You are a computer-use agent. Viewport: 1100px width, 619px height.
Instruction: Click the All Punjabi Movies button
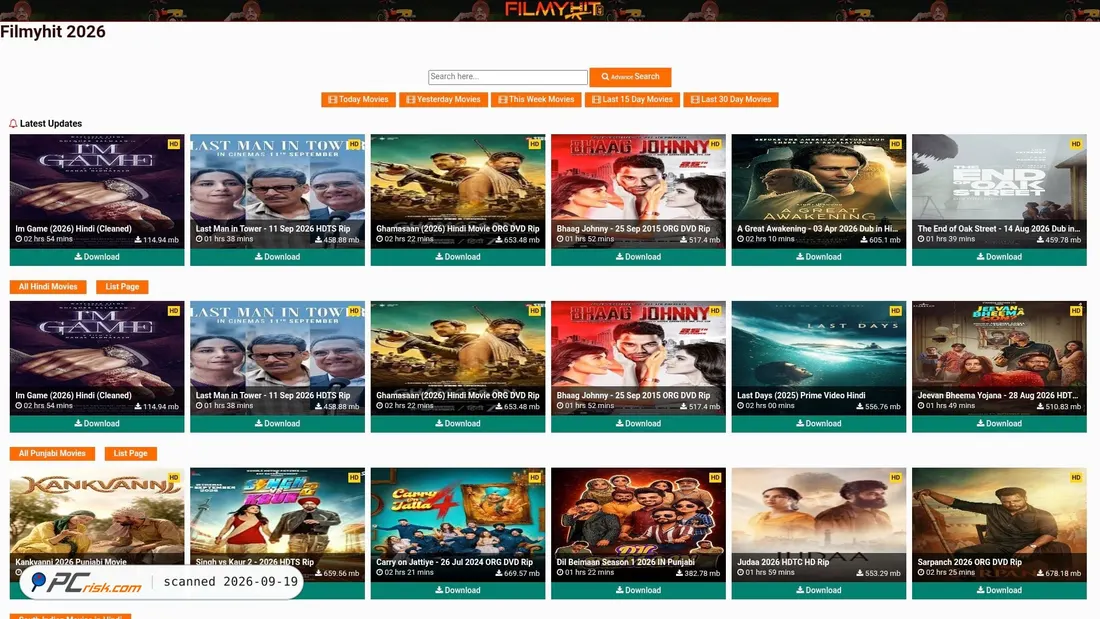click(x=52, y=453)
